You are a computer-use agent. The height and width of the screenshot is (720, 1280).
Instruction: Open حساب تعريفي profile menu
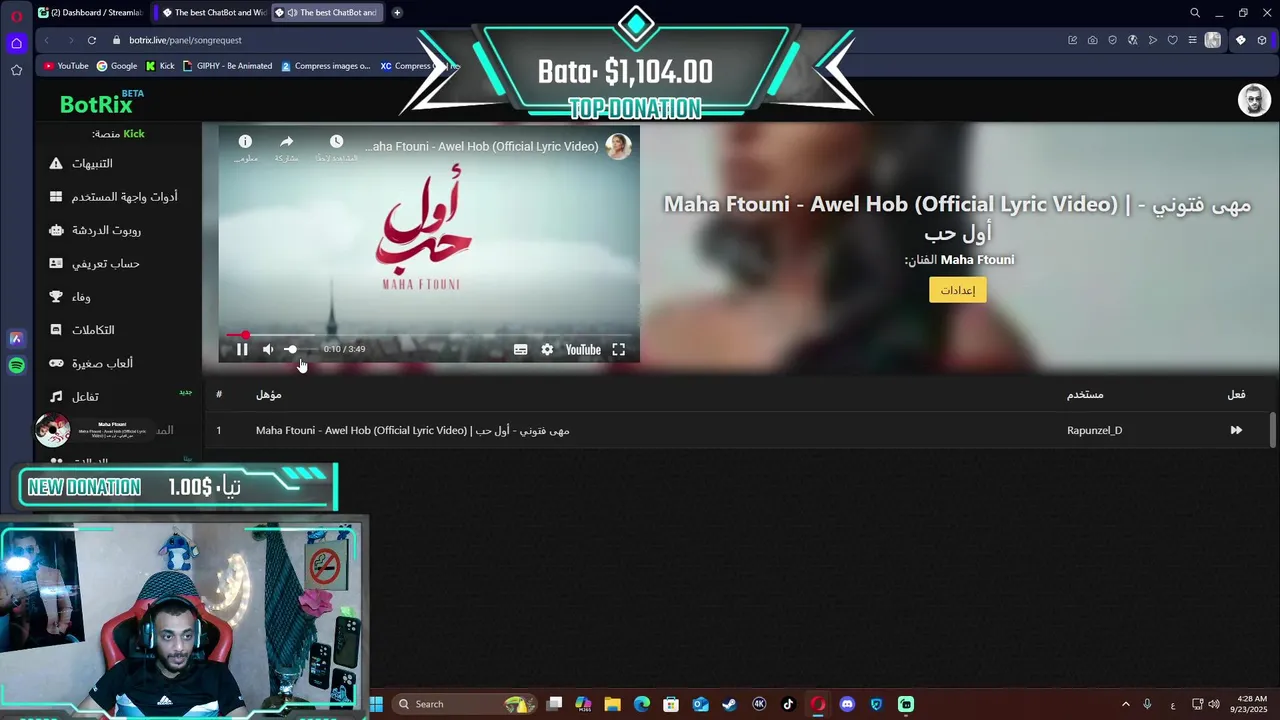(96, 264)
